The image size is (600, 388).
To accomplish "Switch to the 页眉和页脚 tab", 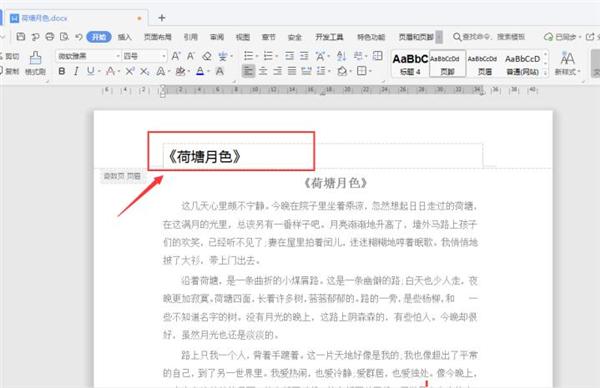I will [416, 37].
